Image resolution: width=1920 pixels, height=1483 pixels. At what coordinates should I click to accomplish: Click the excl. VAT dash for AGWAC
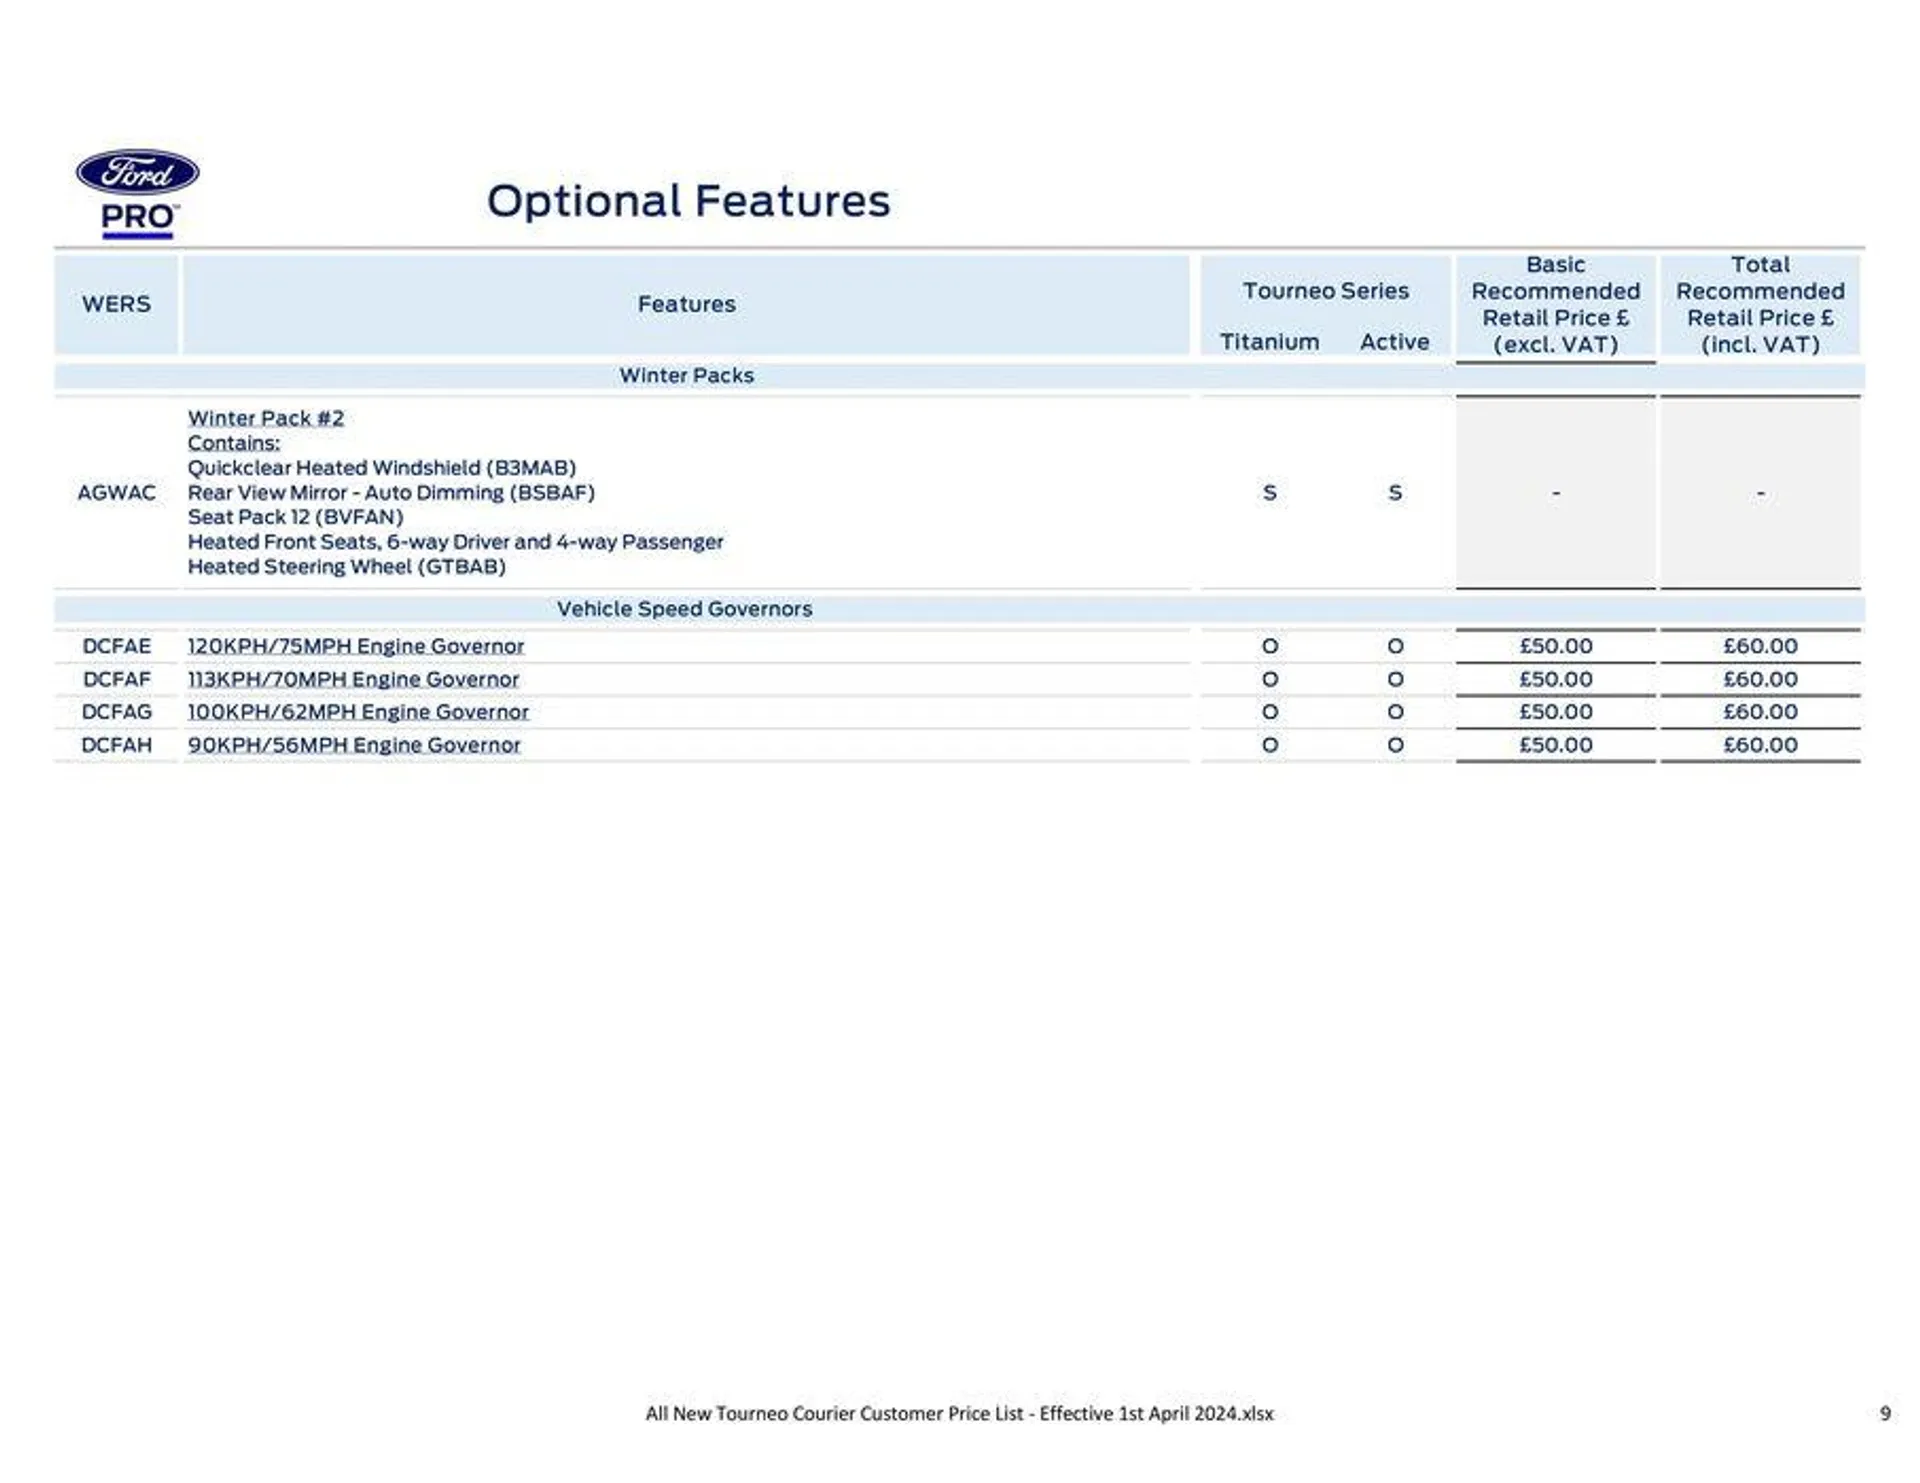pyautogui.click(x=1555, y=493)
